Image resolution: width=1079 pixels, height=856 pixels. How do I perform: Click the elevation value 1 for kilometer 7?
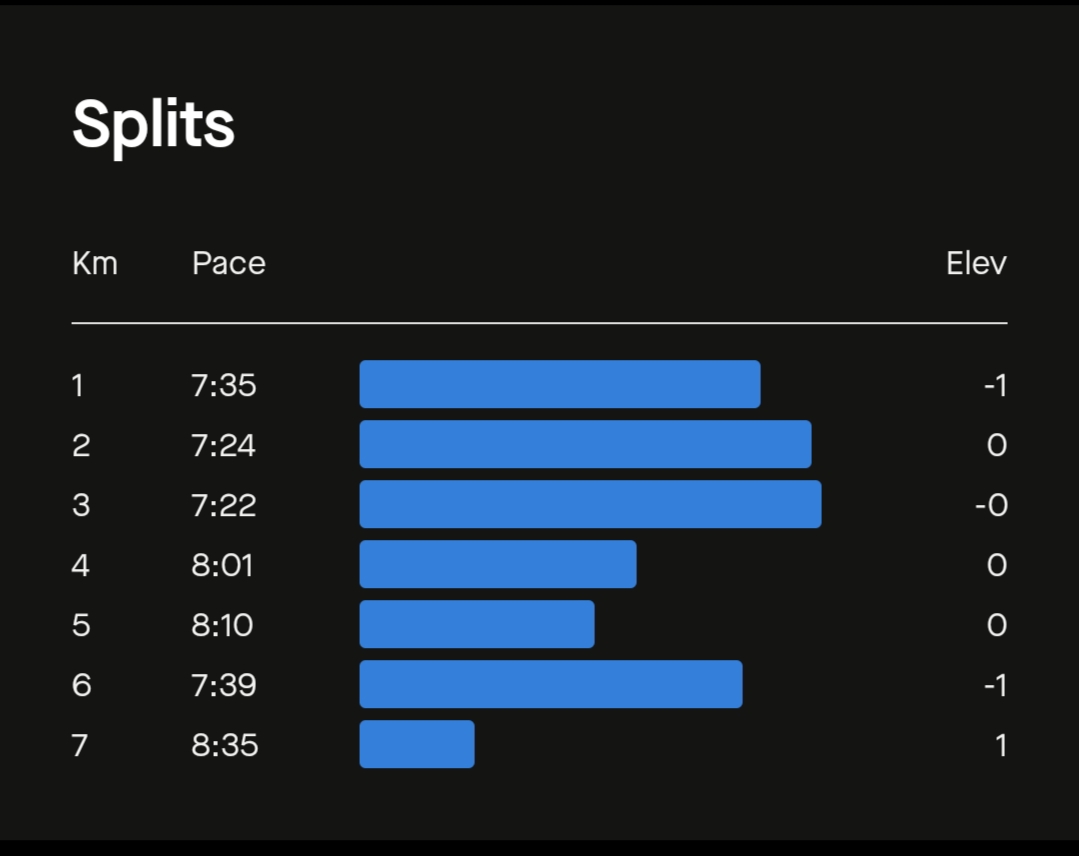click(x=1001, y=745)
